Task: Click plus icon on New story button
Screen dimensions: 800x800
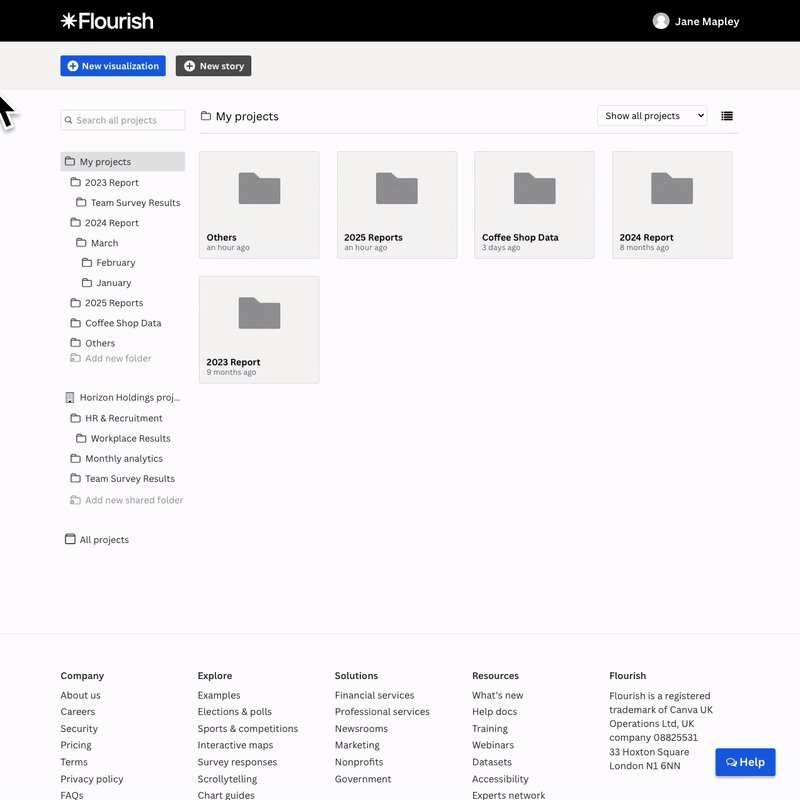Action: [189, 66]
